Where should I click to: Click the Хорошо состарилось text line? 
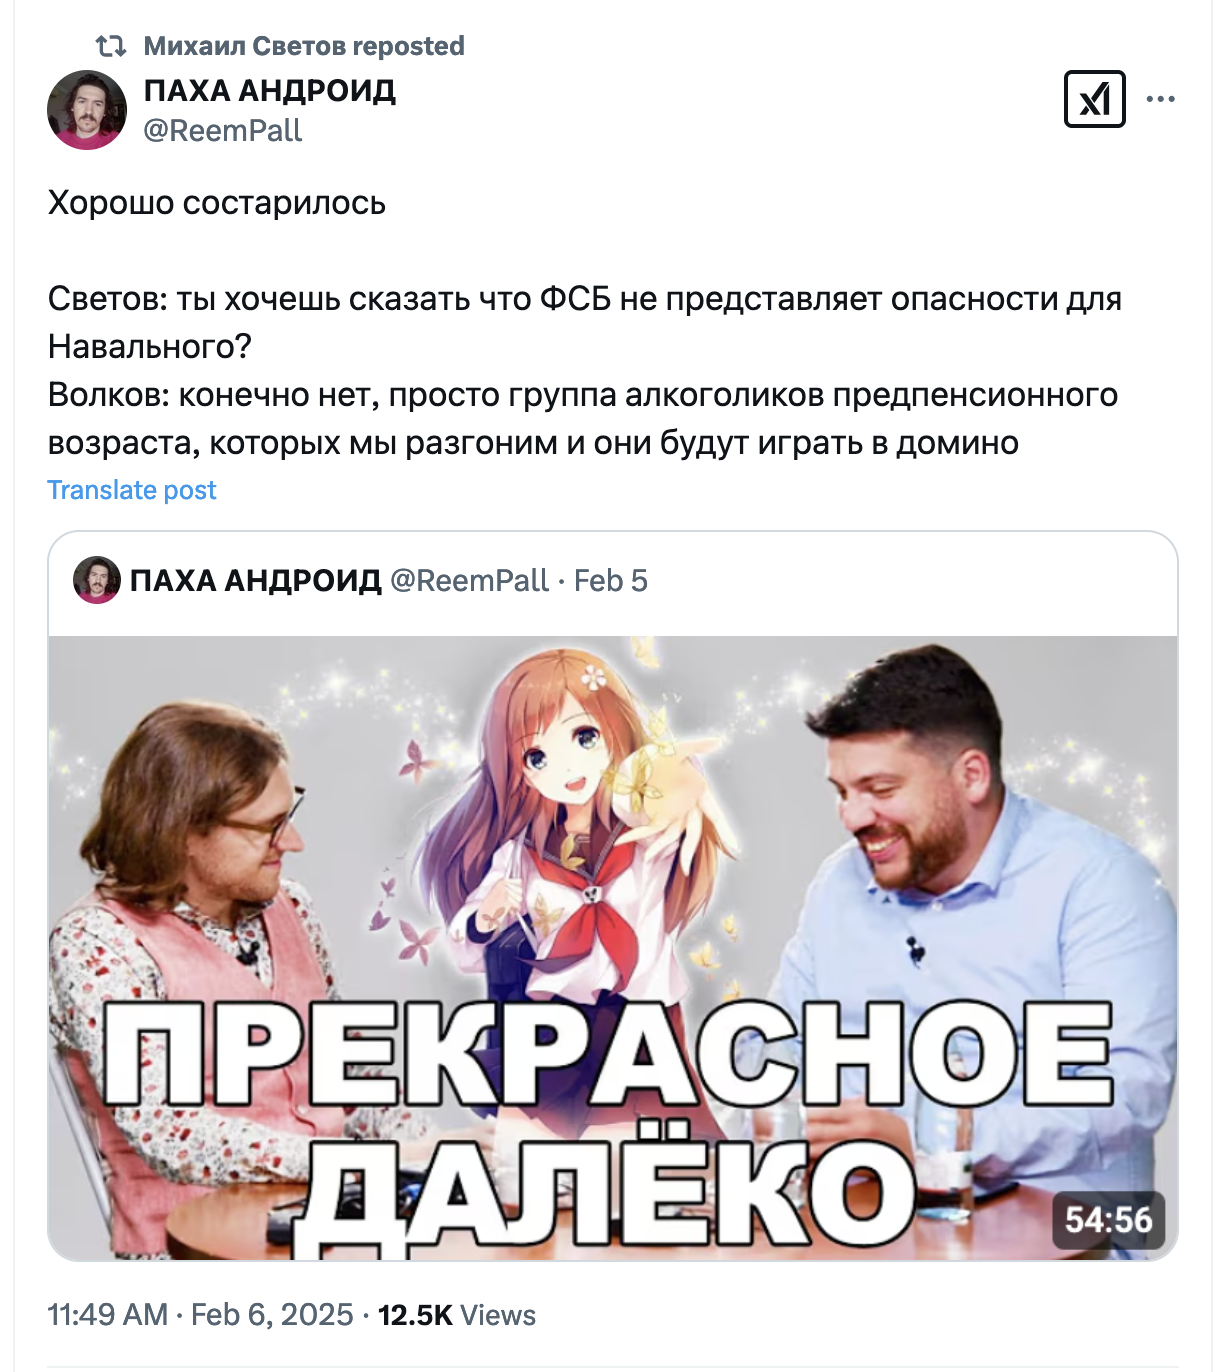click(x=217, y=203)
